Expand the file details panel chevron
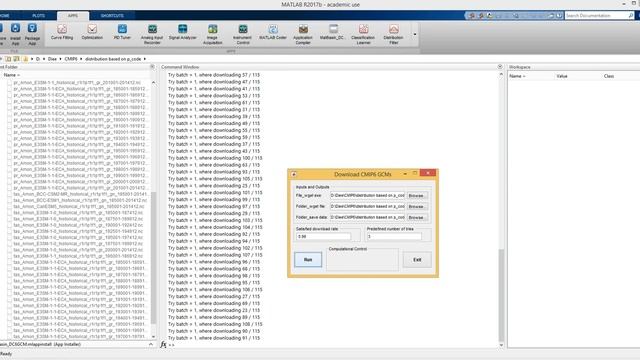 (x=151, y=344)
